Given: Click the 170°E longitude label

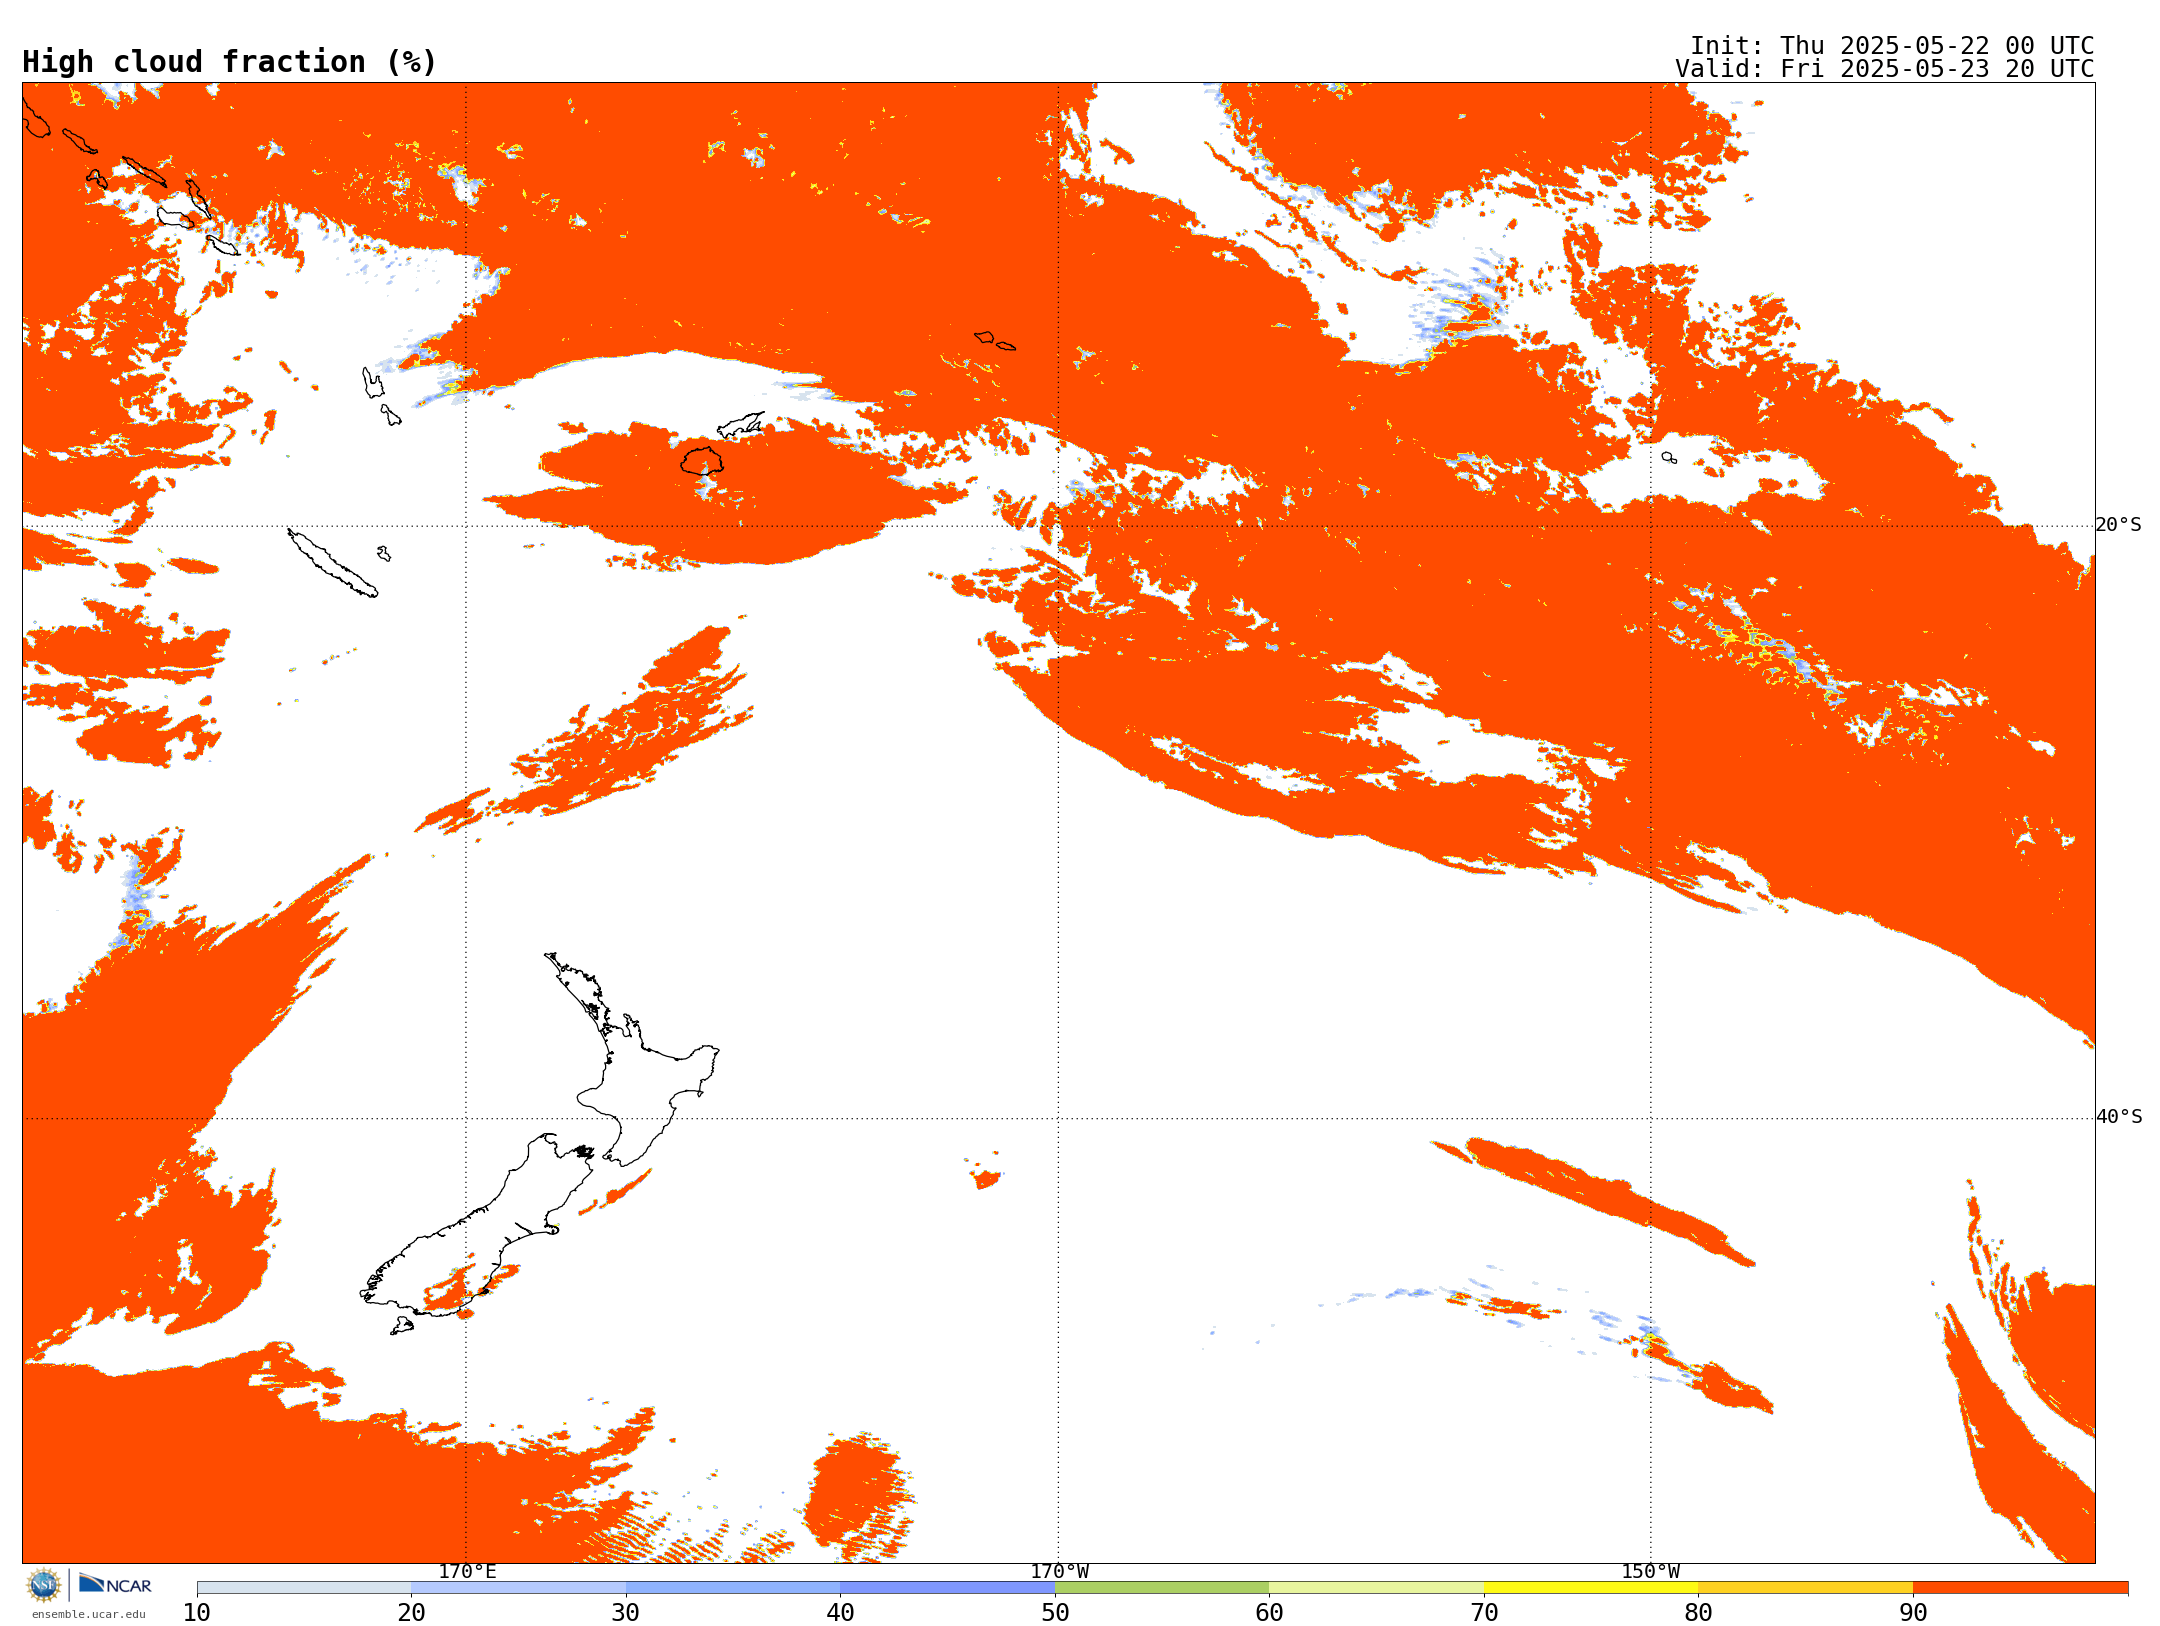Looking at the screenshot, I should click(467, 1571).
